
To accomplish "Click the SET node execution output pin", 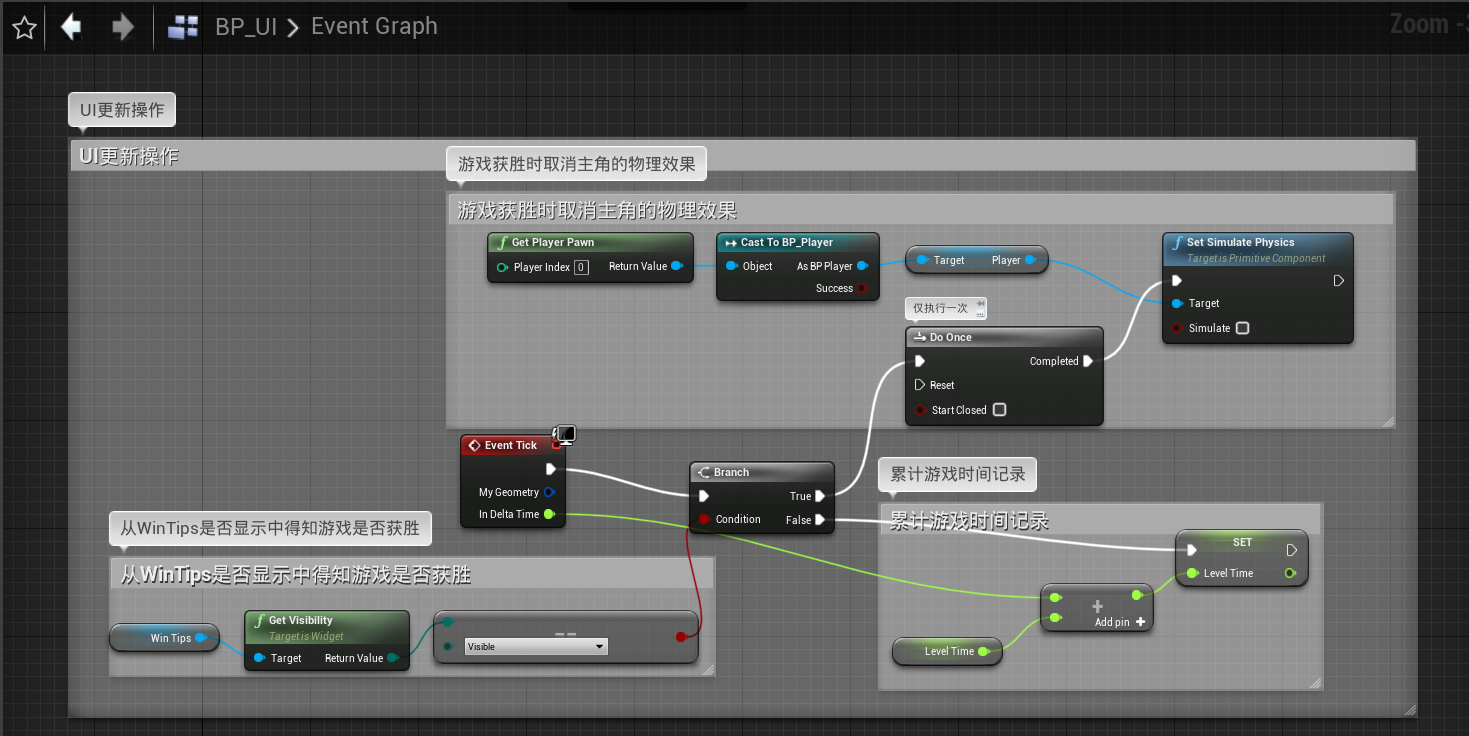I will tap(1292, 549).
